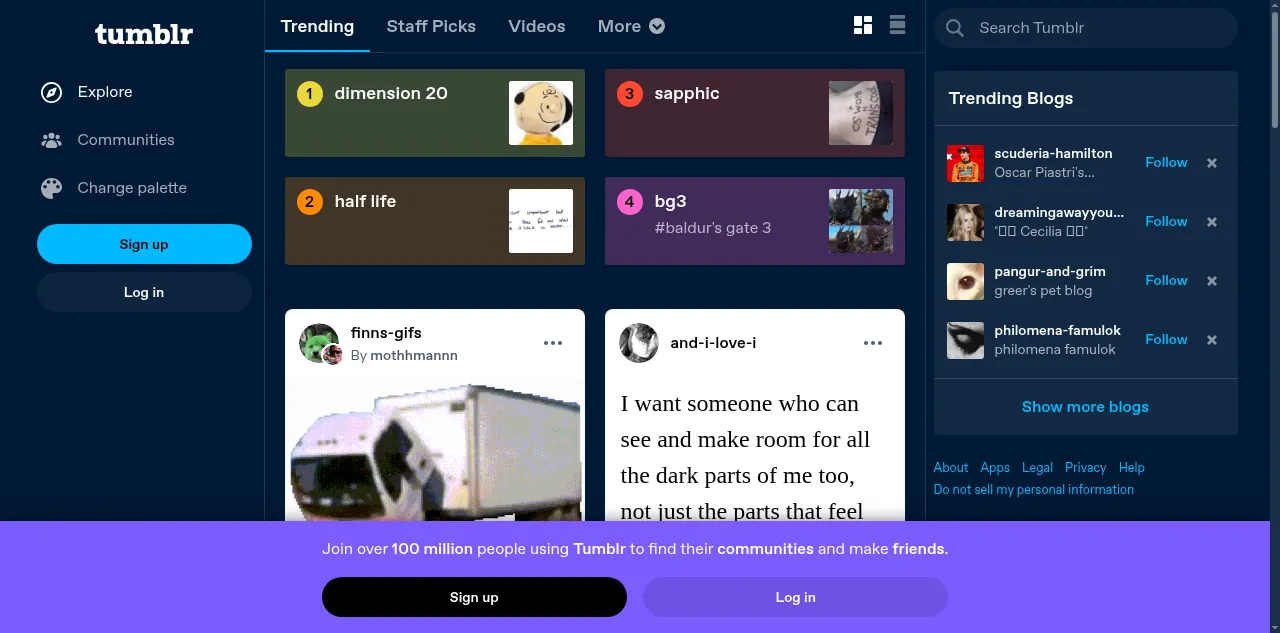This screenshot has width=1280, height=633.
Task: Follow scuderia-hamilton blog
Action: tap(1166, 163)
